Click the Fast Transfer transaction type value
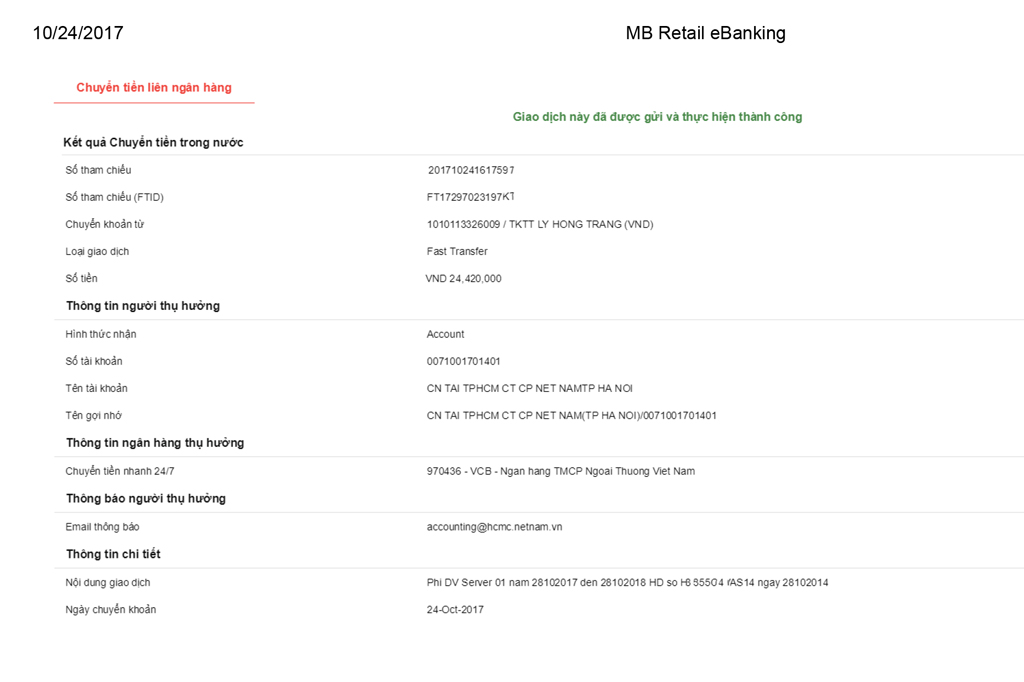Screen dimensions: 1024x682 (457, 252)
